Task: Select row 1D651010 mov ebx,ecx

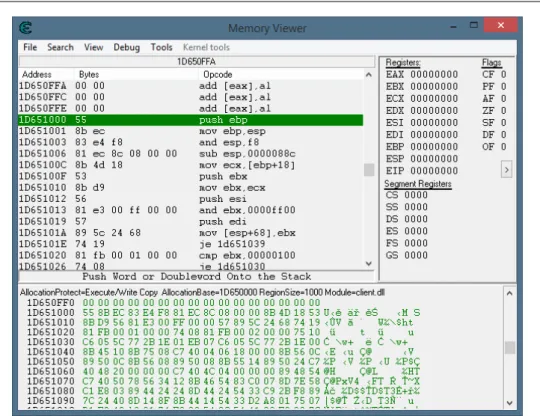Action: (x=191, y=188)
